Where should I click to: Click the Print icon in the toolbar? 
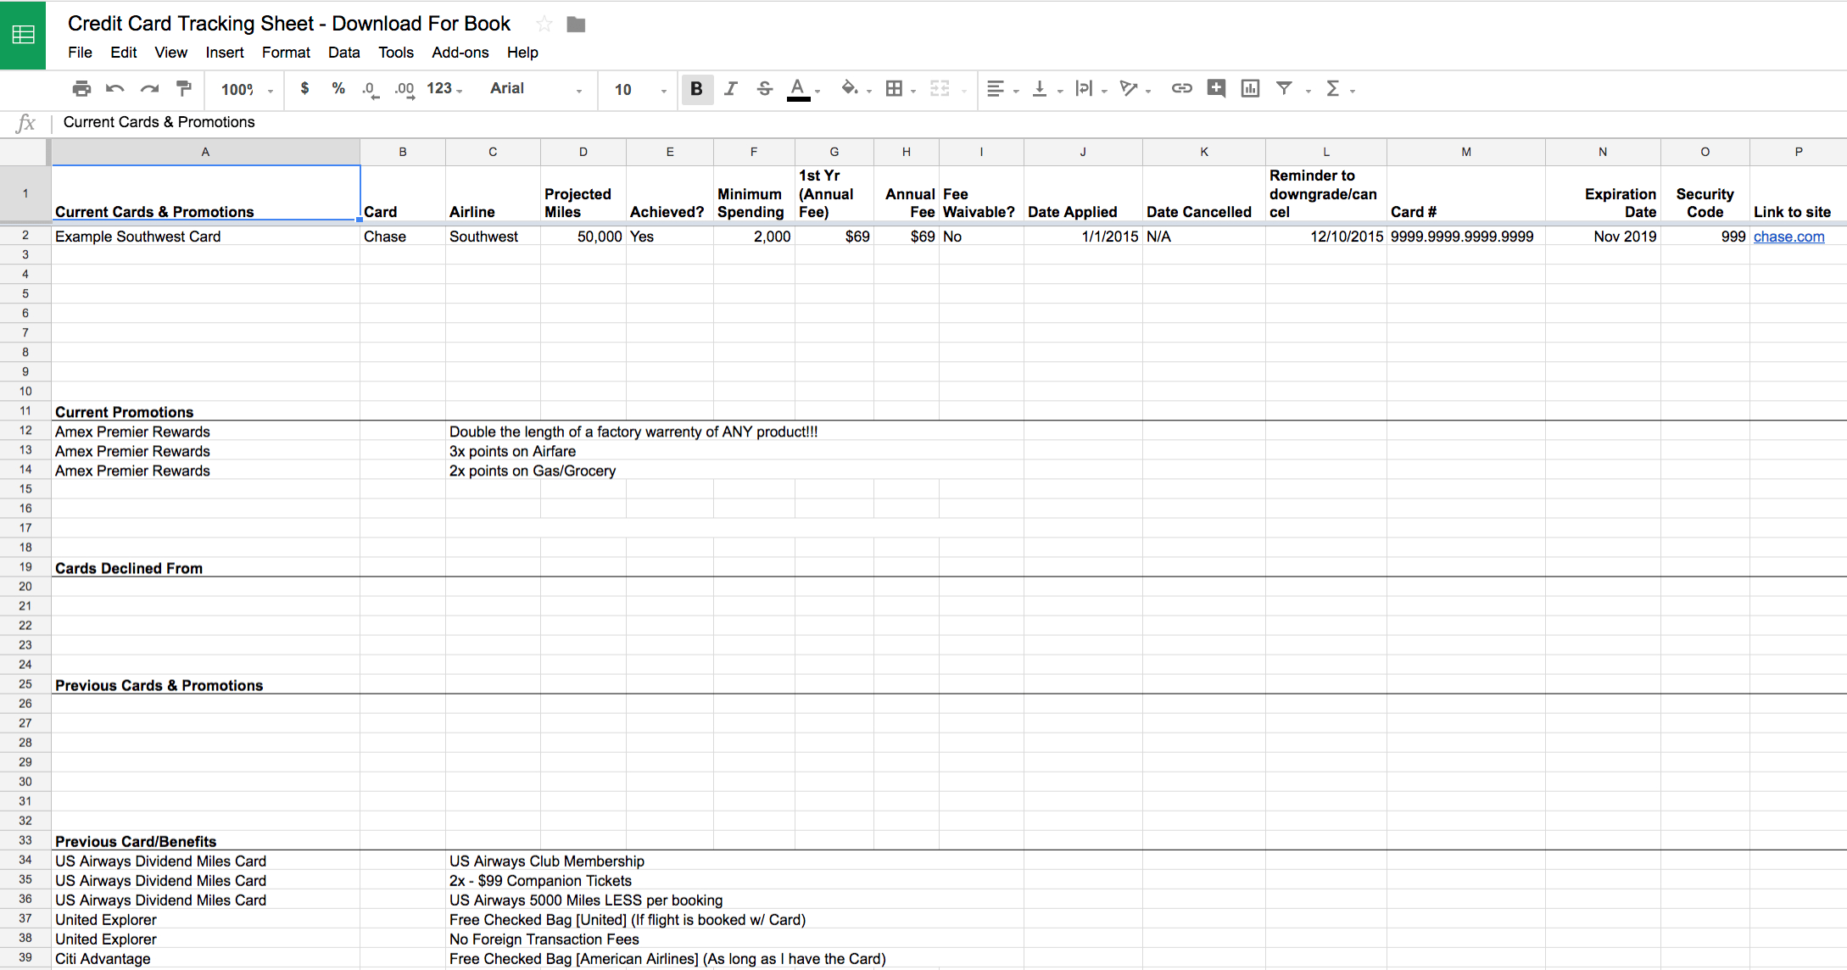coord(82,89)
